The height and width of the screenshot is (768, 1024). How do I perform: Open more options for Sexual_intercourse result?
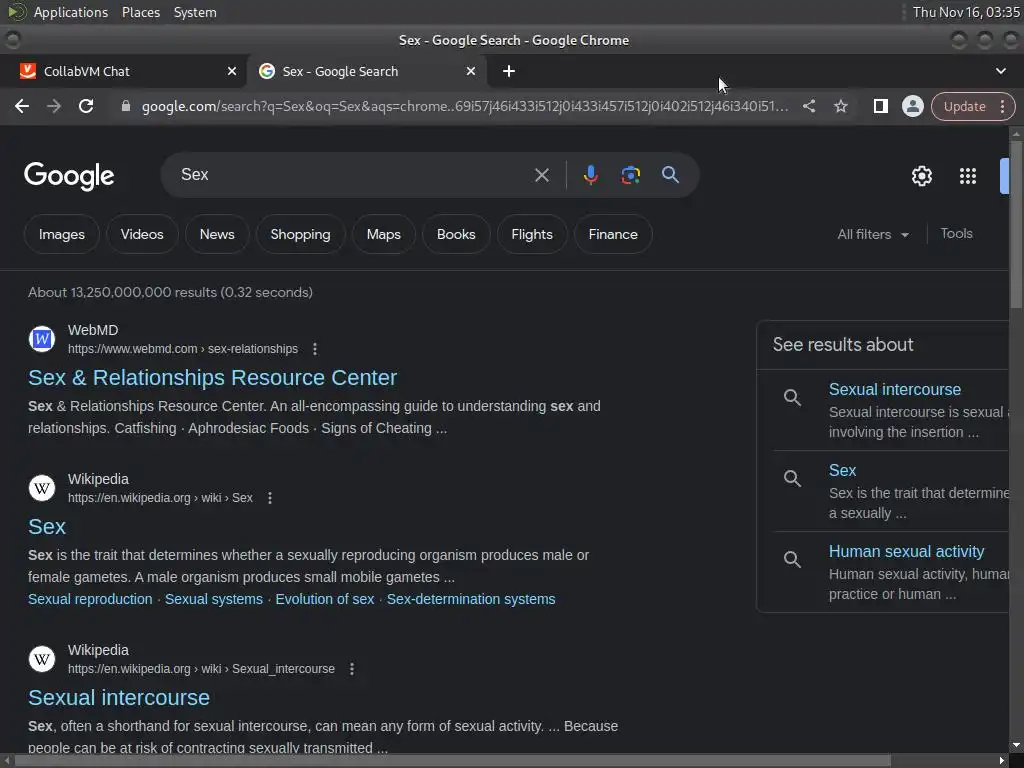click(352, 669)
